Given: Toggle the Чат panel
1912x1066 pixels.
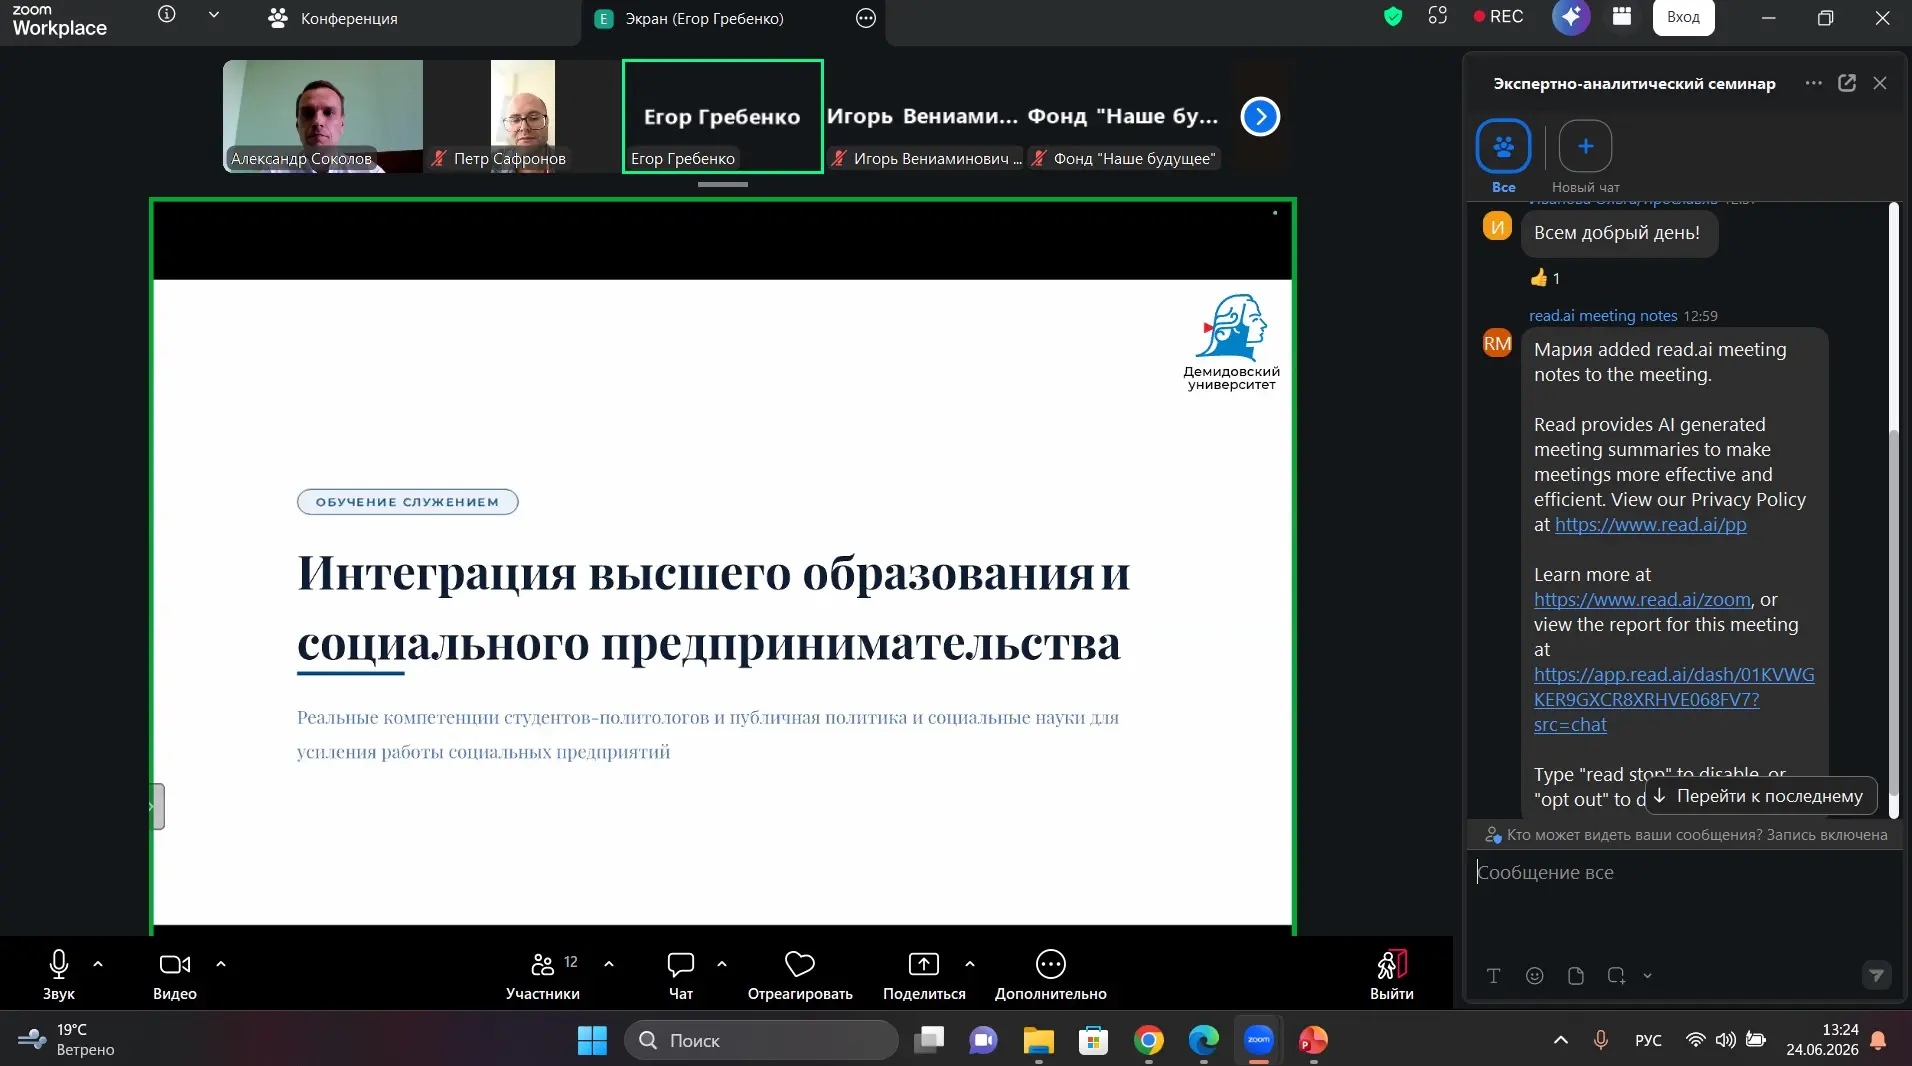Looking at the screenshot, I should point(681,975).
